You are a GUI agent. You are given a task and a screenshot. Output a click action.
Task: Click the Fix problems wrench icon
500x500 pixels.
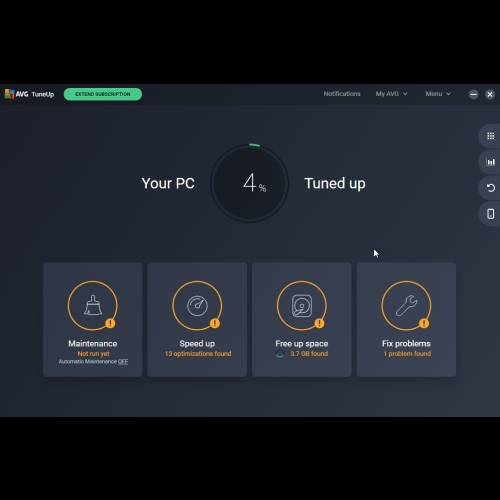(x=406, y=305)
